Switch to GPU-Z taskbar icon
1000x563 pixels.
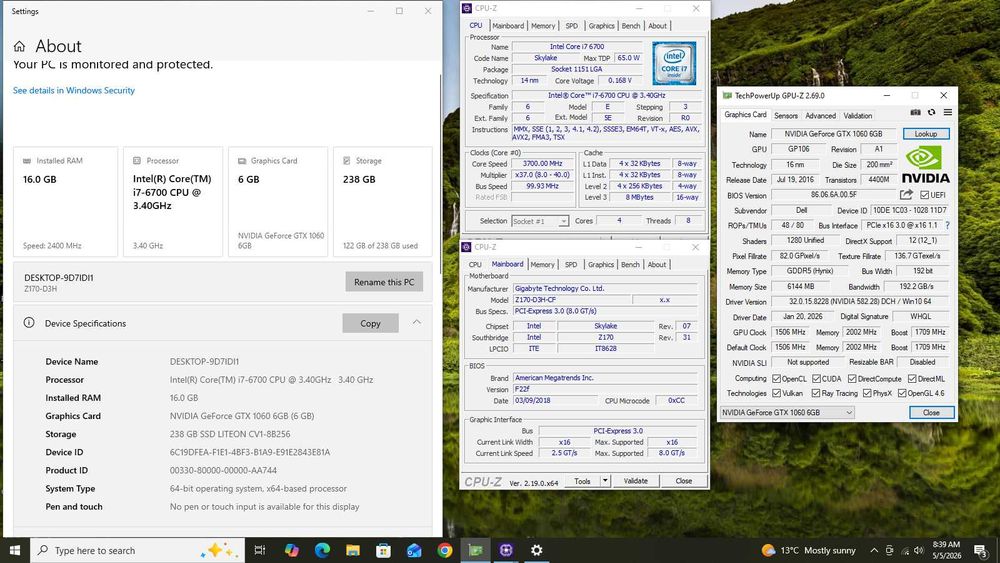(x=476, y=550)
